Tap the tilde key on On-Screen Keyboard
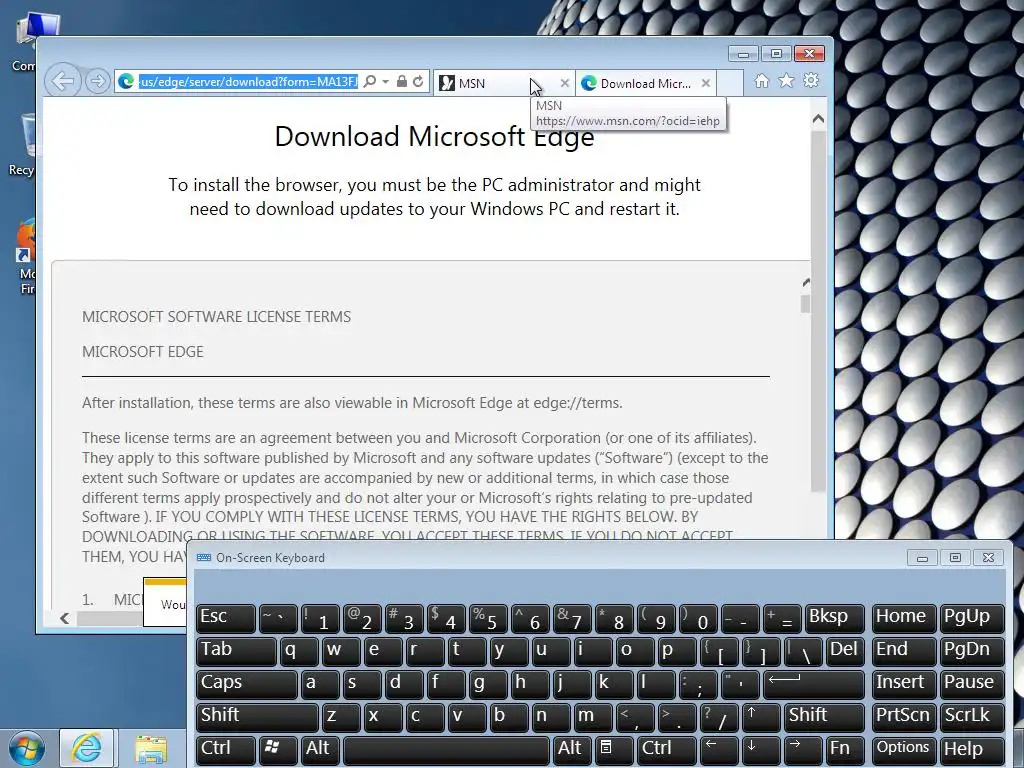The image size is (1024, 768). 278,618
